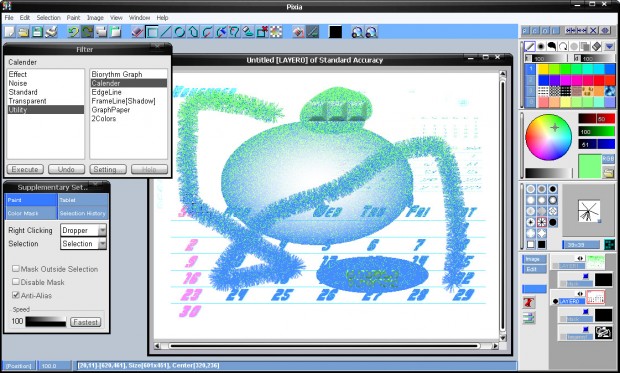Image resolution: width=620 pixels, height=373 pixels.
Task: Uncheck the Anti-Alias checkbox
Action: tap(16, 295)
